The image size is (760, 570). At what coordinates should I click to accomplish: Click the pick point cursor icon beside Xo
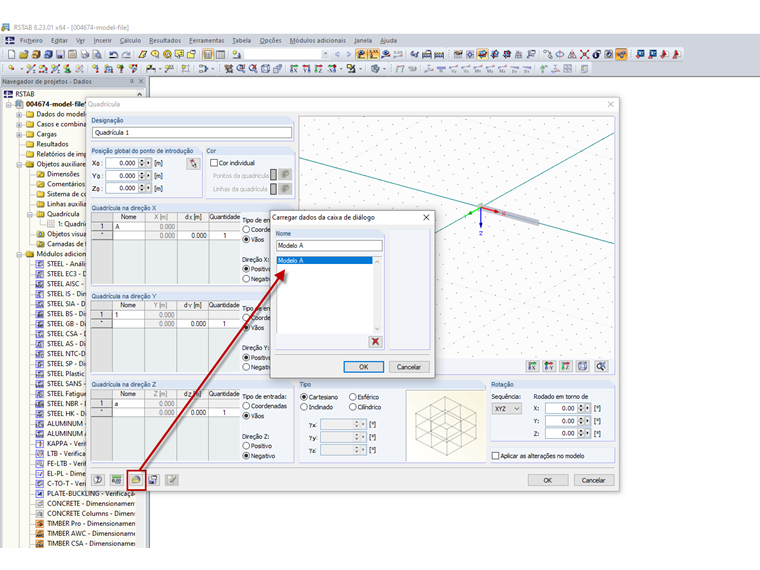point(193,163)
